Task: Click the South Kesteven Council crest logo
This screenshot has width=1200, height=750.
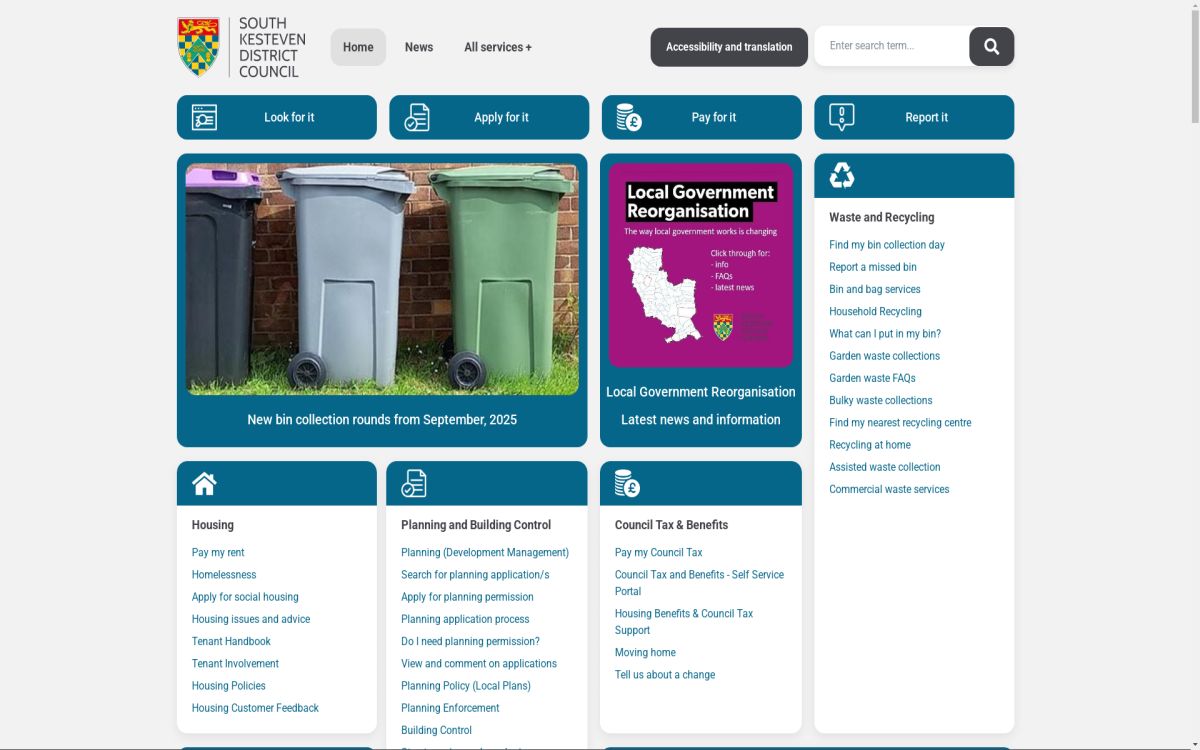Action: point(197,46)
